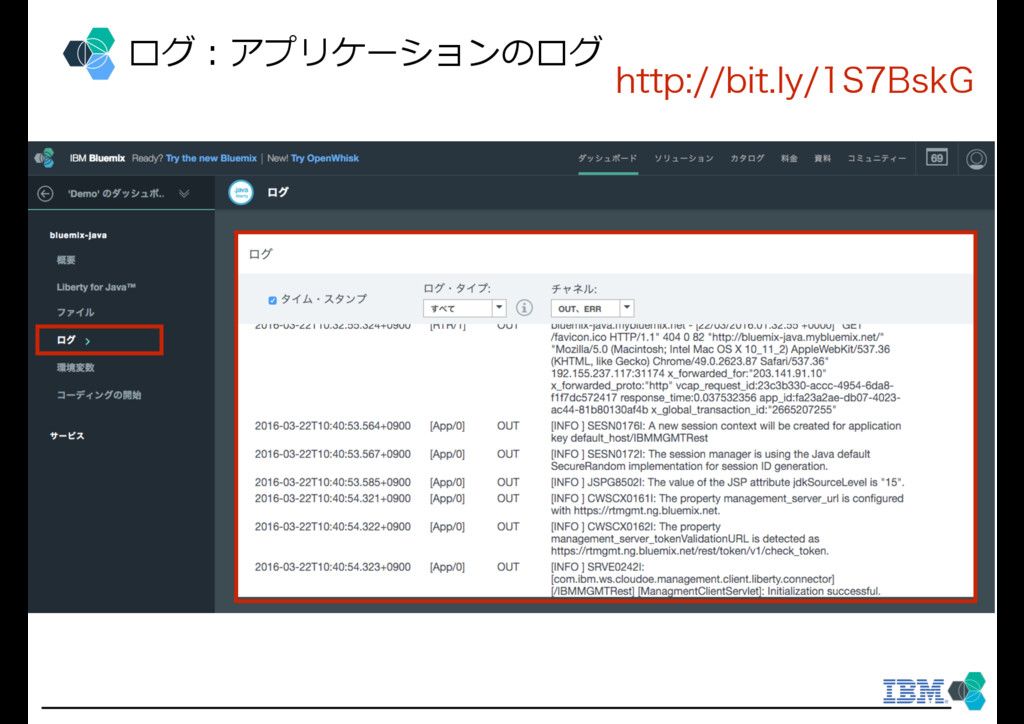Click log timestamp 2016-03-22T10:40:53.585+0900

(332, 482)
